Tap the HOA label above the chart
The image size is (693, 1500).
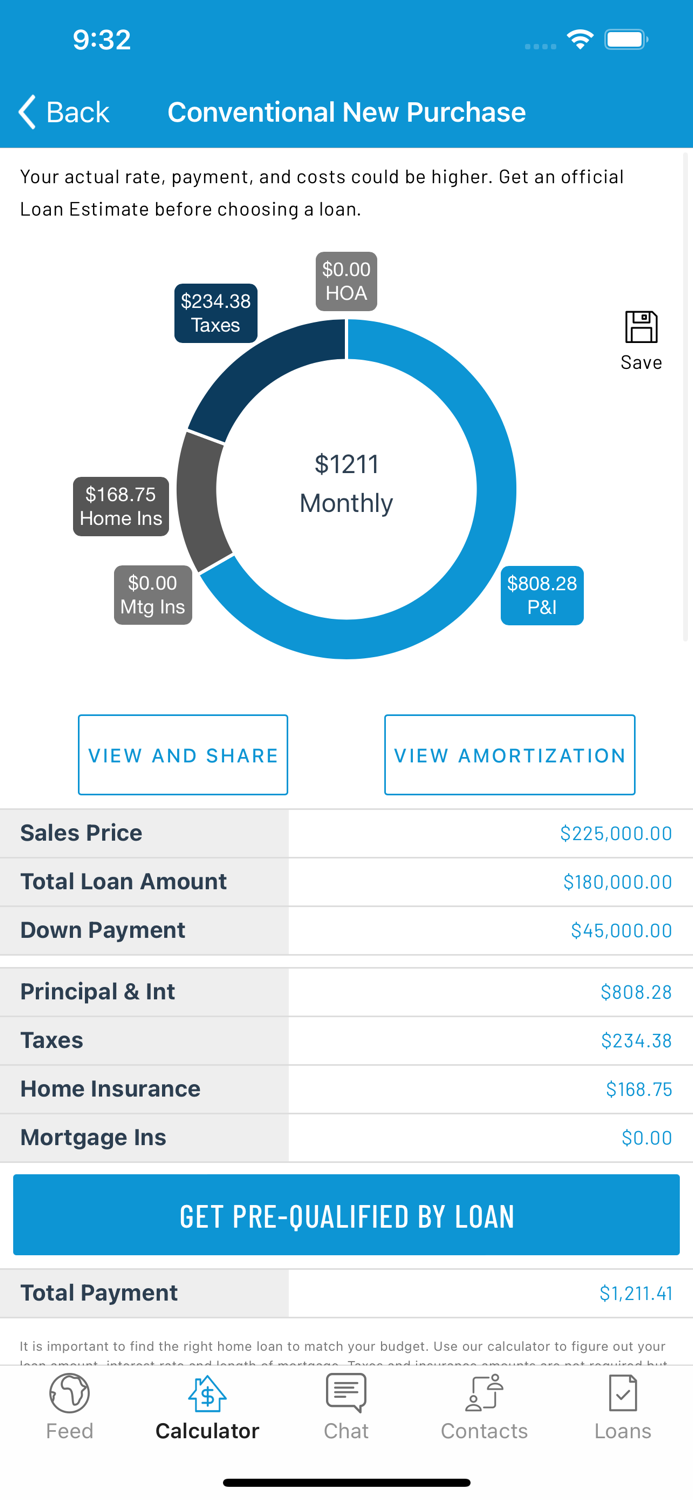[x=346, y=281]
